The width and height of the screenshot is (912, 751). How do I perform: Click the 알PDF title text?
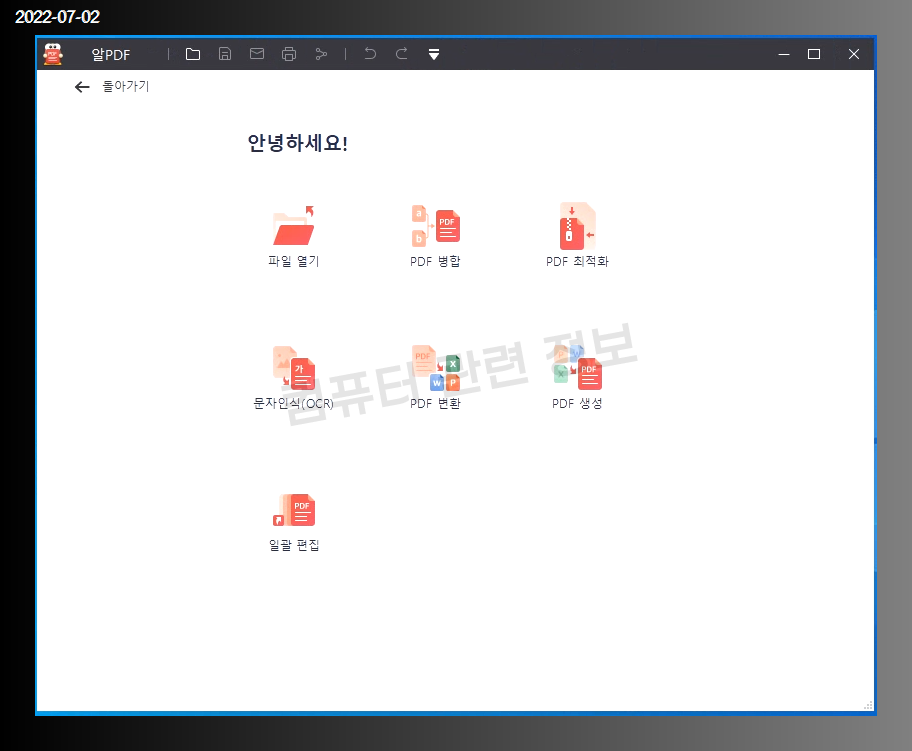point(111,55)
